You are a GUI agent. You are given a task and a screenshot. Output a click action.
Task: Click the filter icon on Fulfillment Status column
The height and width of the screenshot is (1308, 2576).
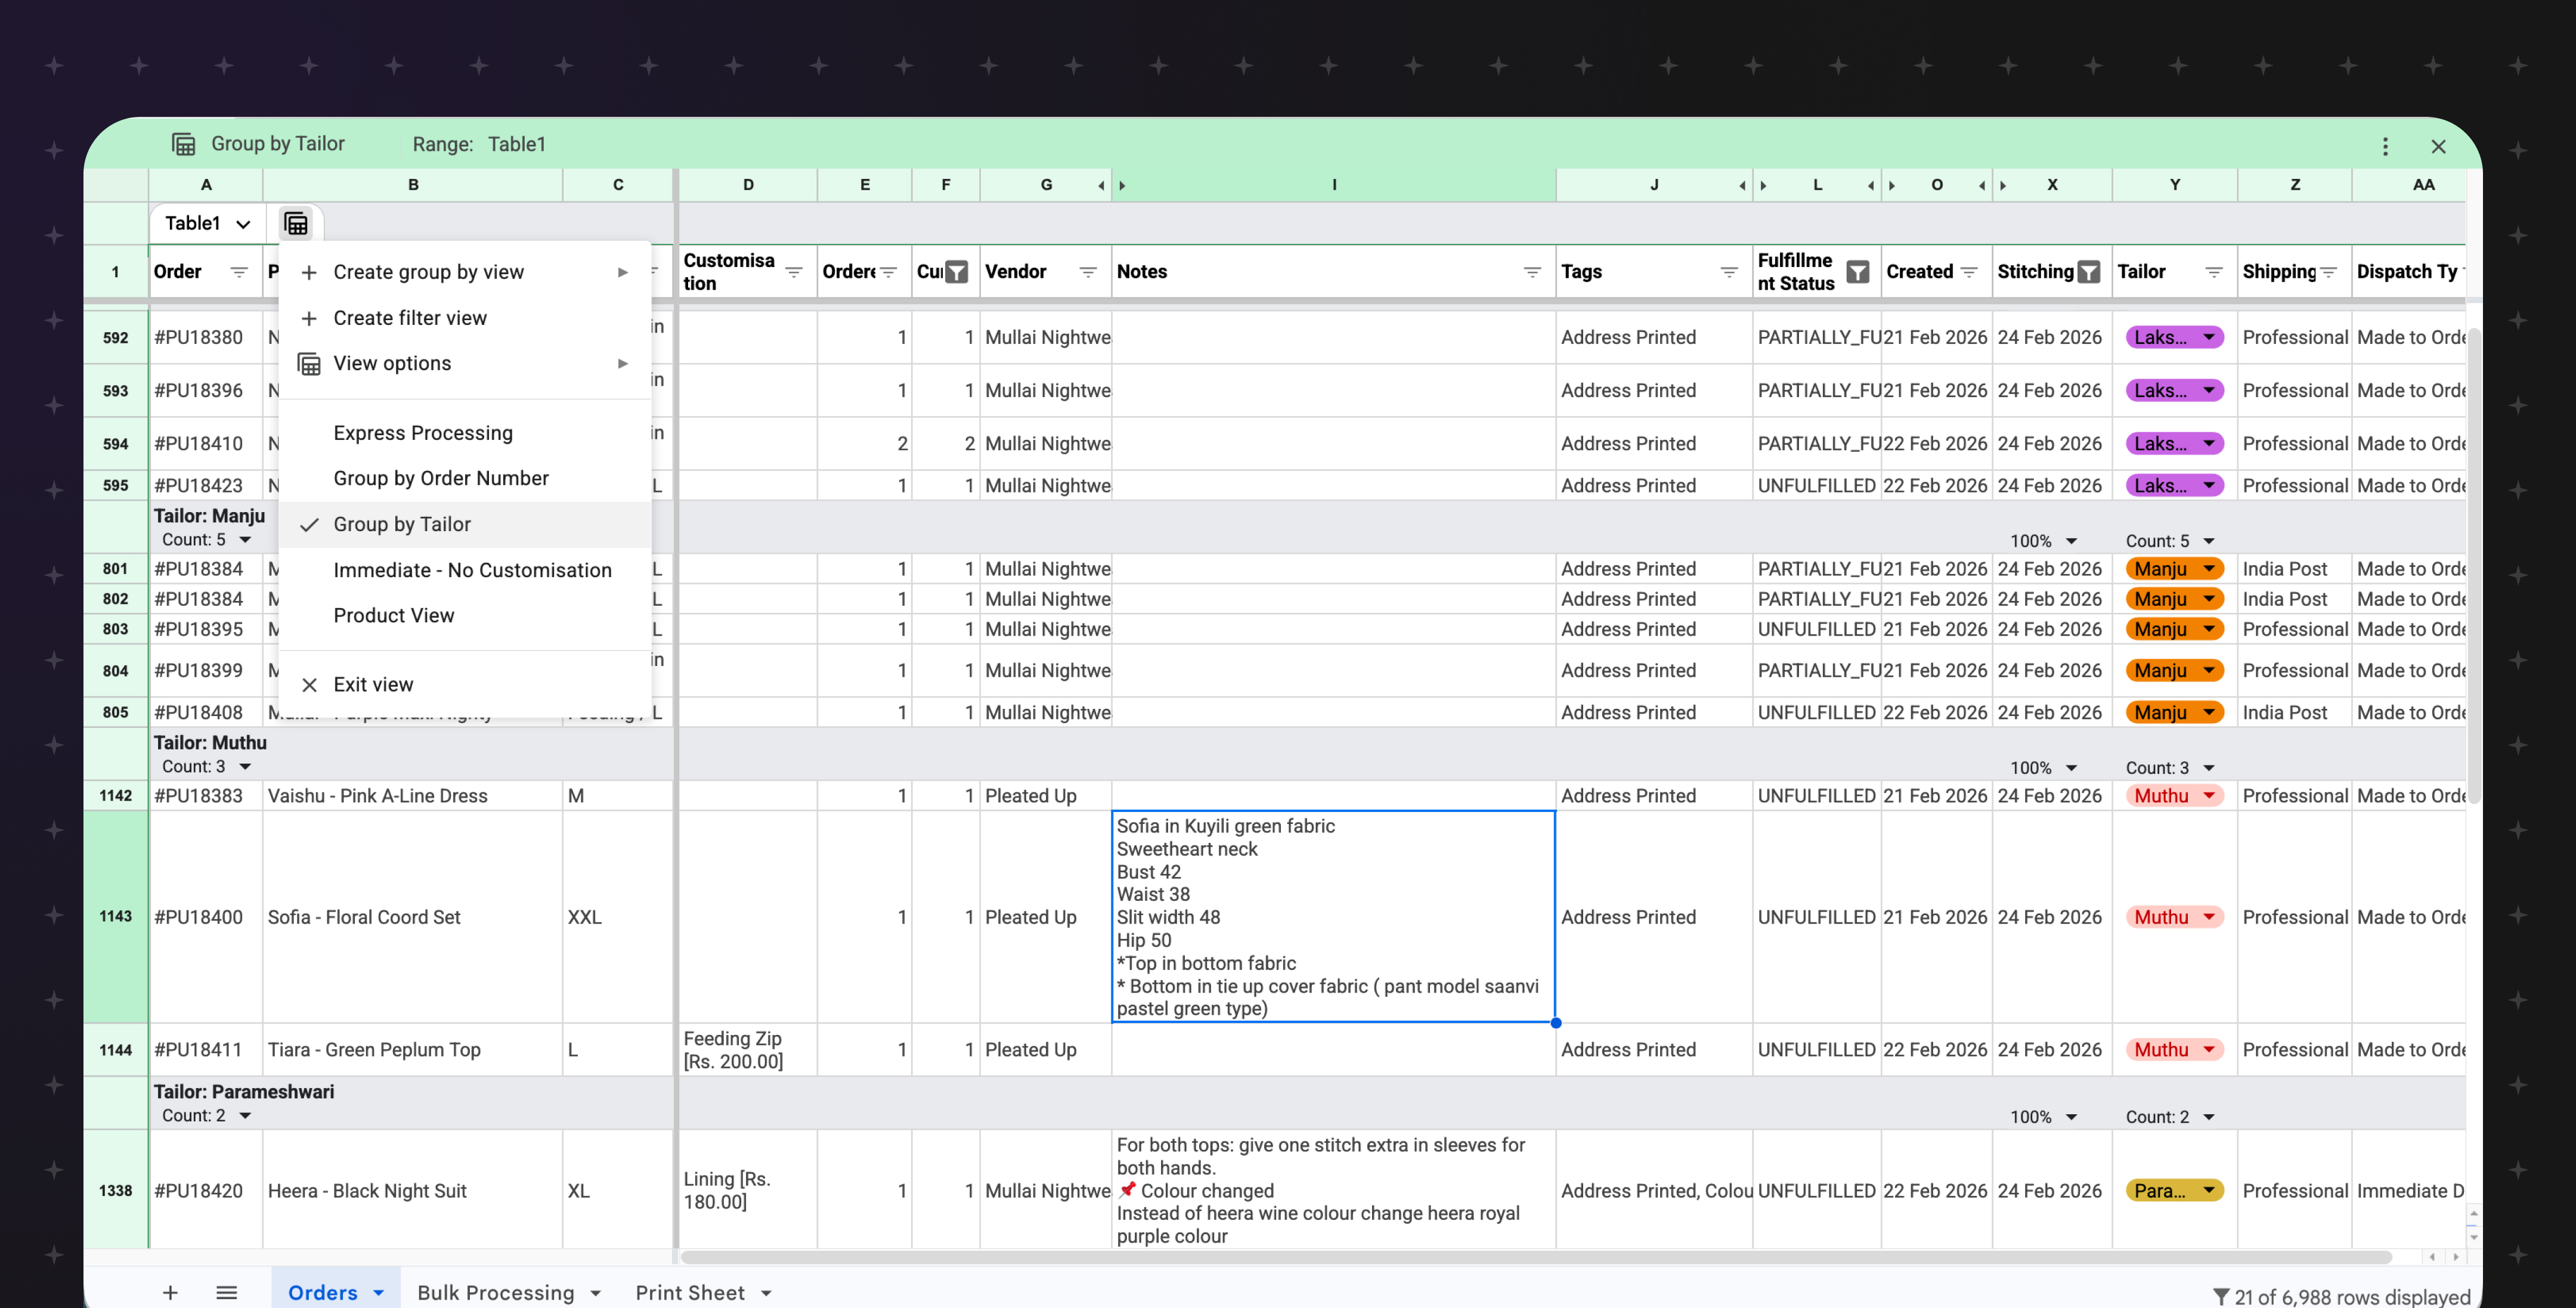click(x=1858, y=271)
